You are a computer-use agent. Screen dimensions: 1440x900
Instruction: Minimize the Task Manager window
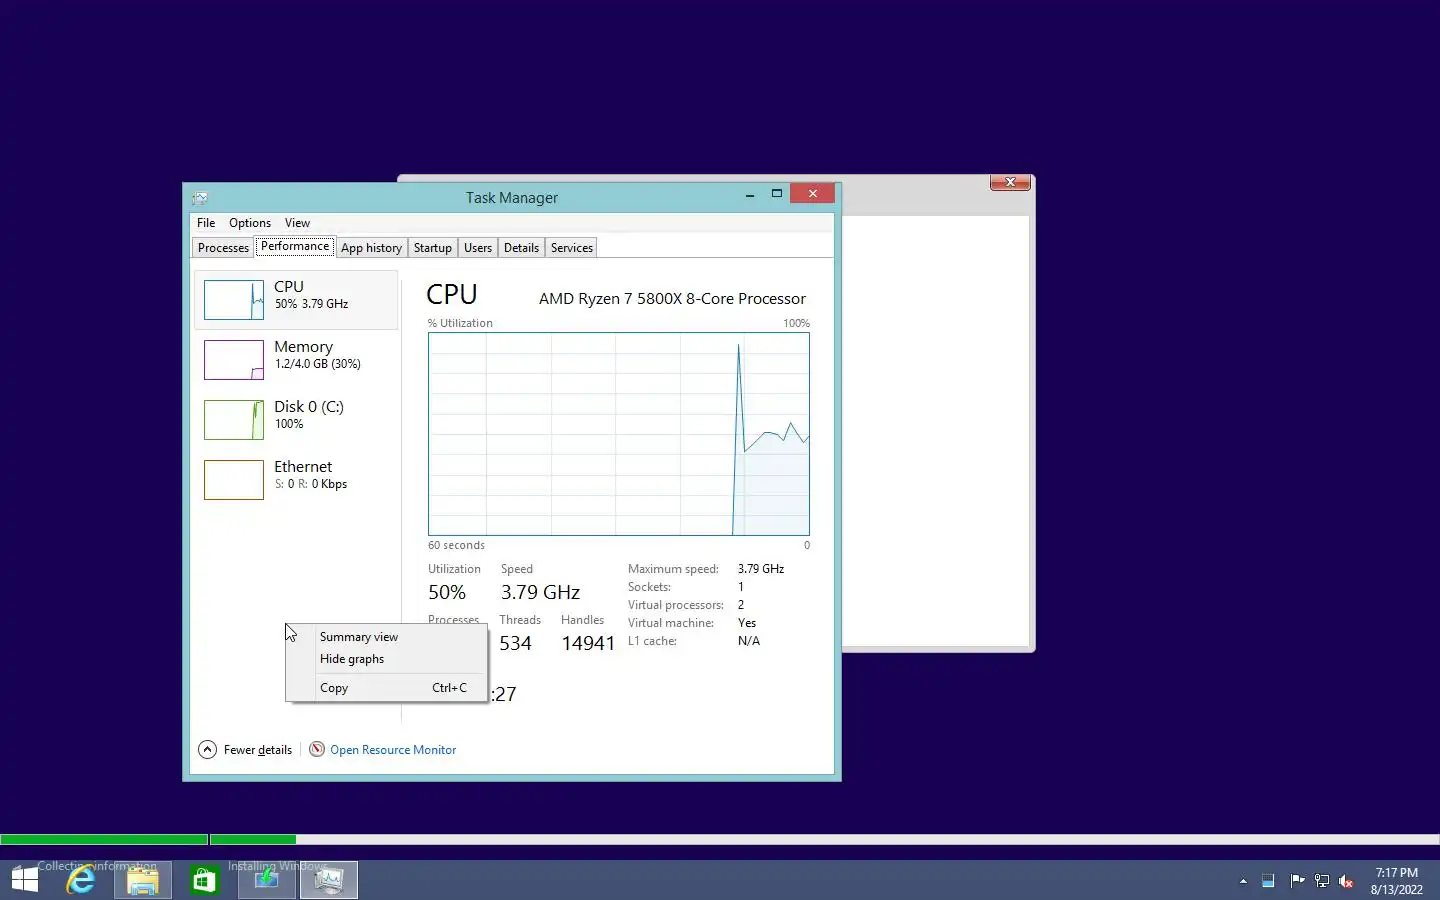click(749, 195)
